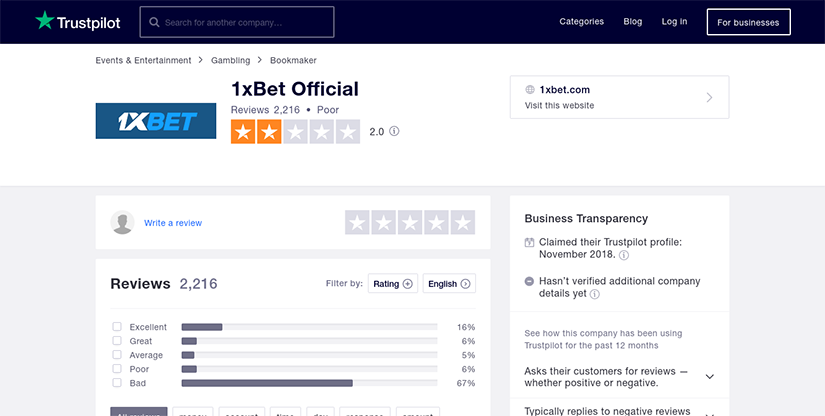Click breadcrumb arrow after Gambling
Image resolution: width=825 pixels, height=416 pixels.
[x=259, y=60]
